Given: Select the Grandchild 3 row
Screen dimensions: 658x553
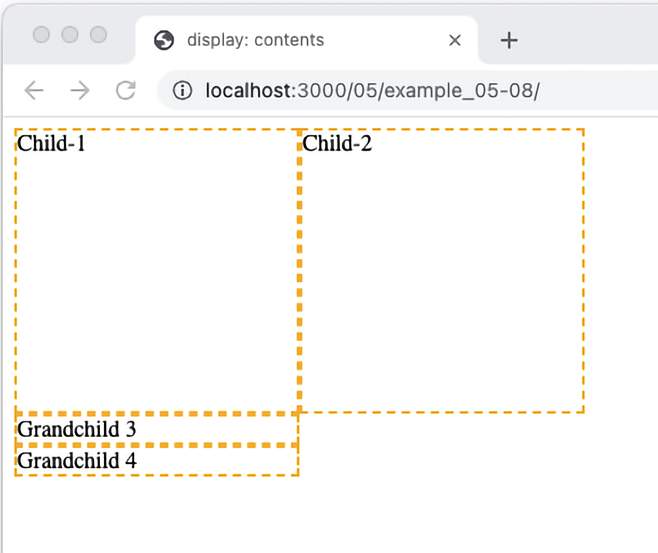Looking at the screenshot, I should click(x=77, y=430).
